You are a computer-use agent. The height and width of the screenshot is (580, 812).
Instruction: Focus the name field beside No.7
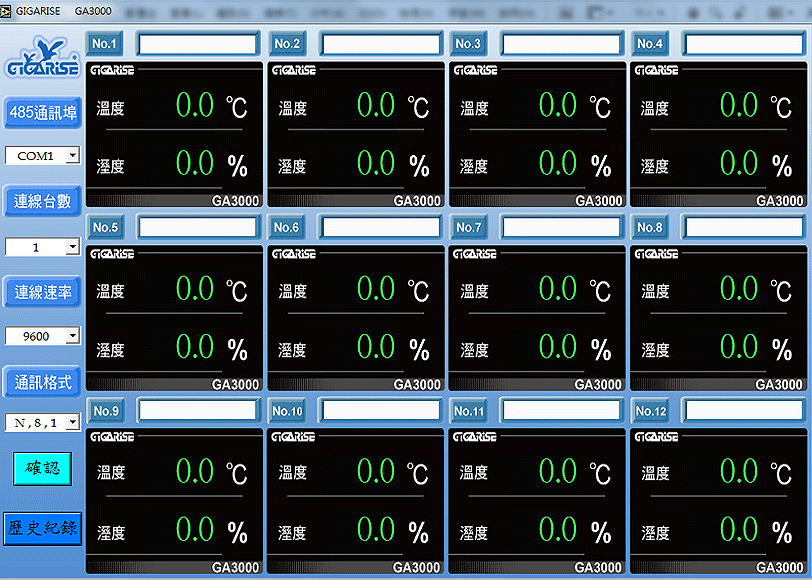[561, 227]
